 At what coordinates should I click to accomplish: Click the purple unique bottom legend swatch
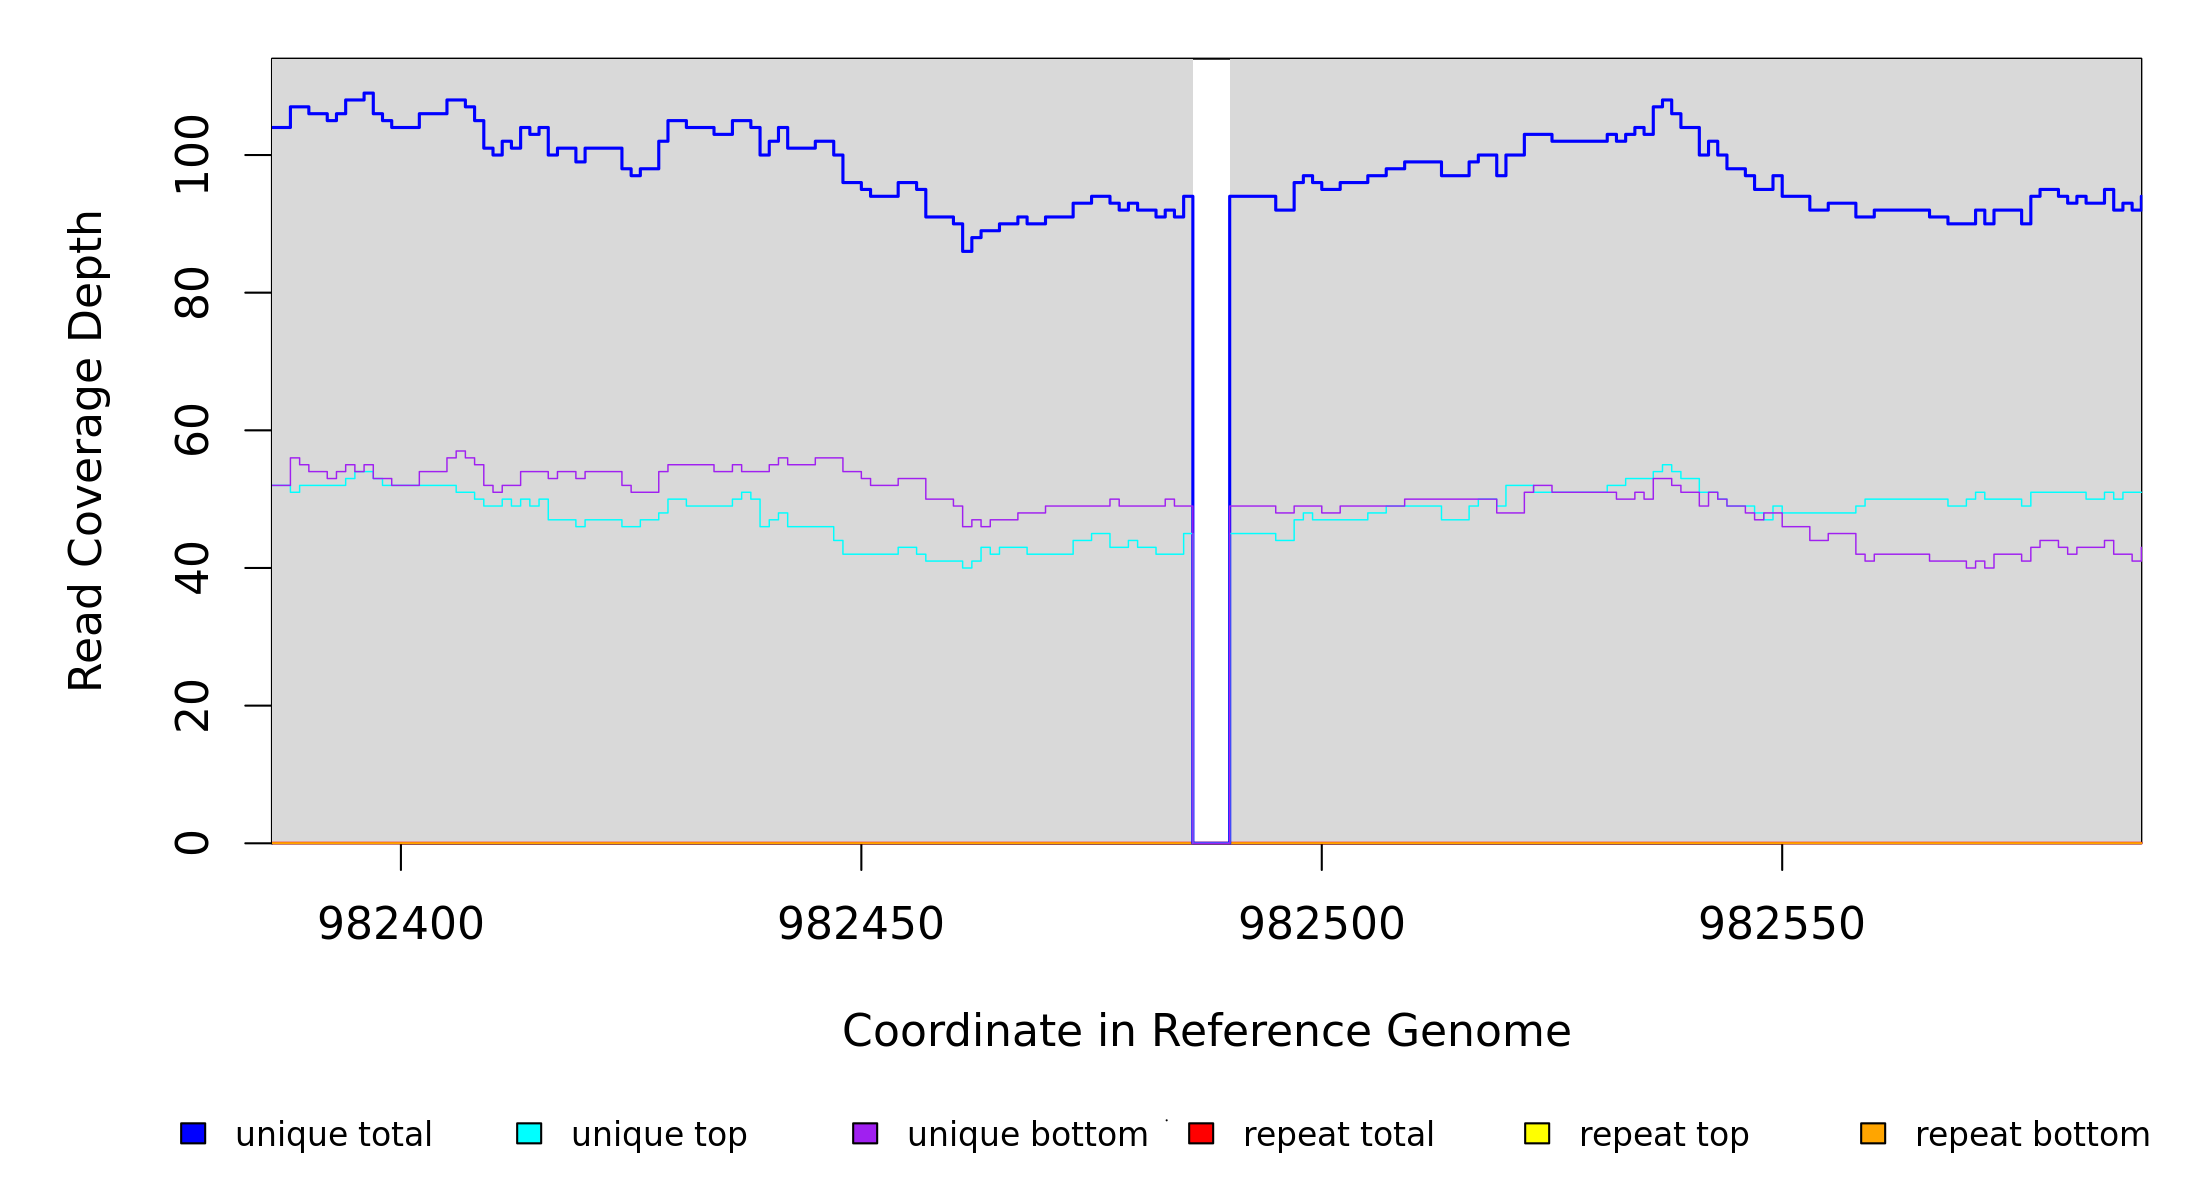(x=865, y=1133)
